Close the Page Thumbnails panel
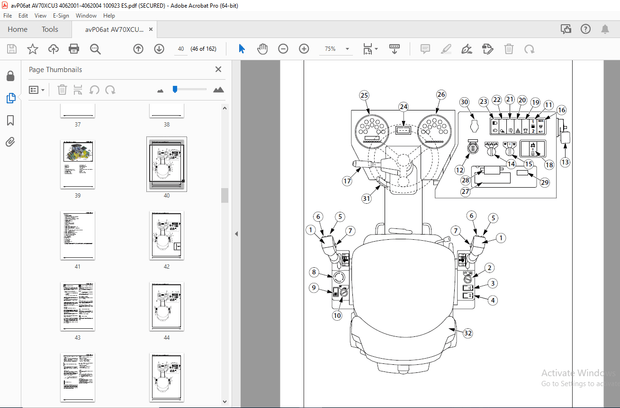This screenshot has height=408, width=620. (x=218, y=69)
